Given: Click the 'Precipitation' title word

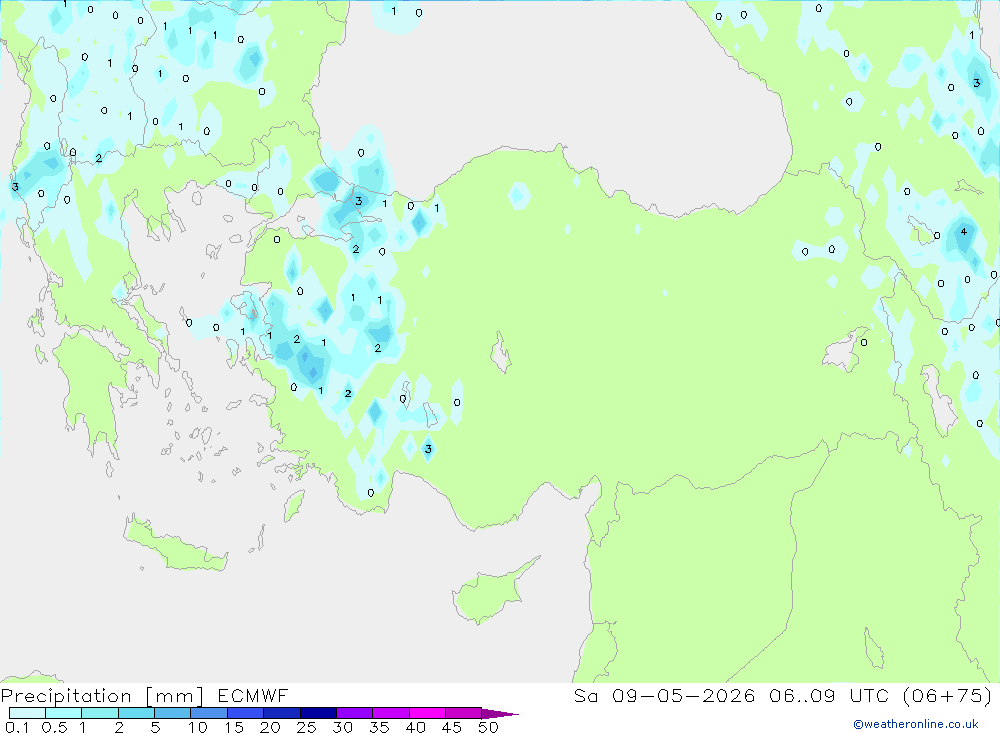Looking at the screenshot, I should [66, 696].
